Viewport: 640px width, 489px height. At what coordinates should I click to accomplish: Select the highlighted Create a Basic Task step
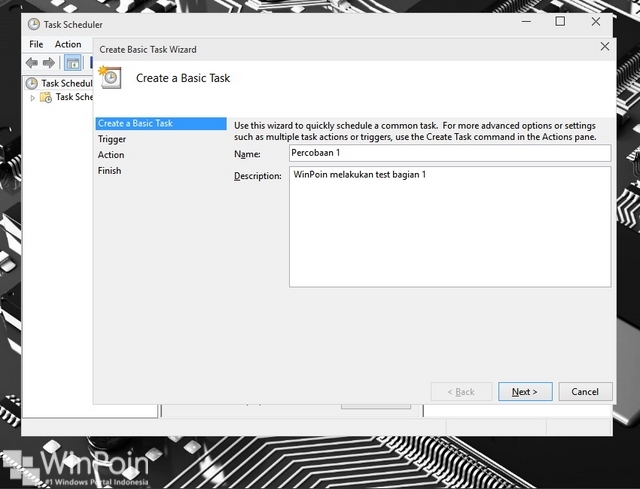[161, 123]
